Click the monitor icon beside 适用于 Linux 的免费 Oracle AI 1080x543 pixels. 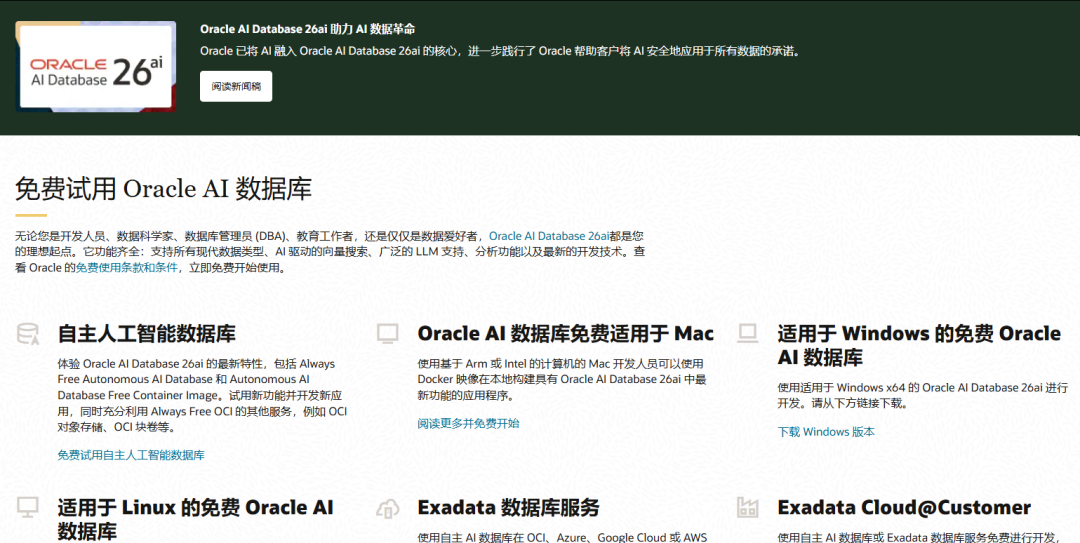click(28, 508)
